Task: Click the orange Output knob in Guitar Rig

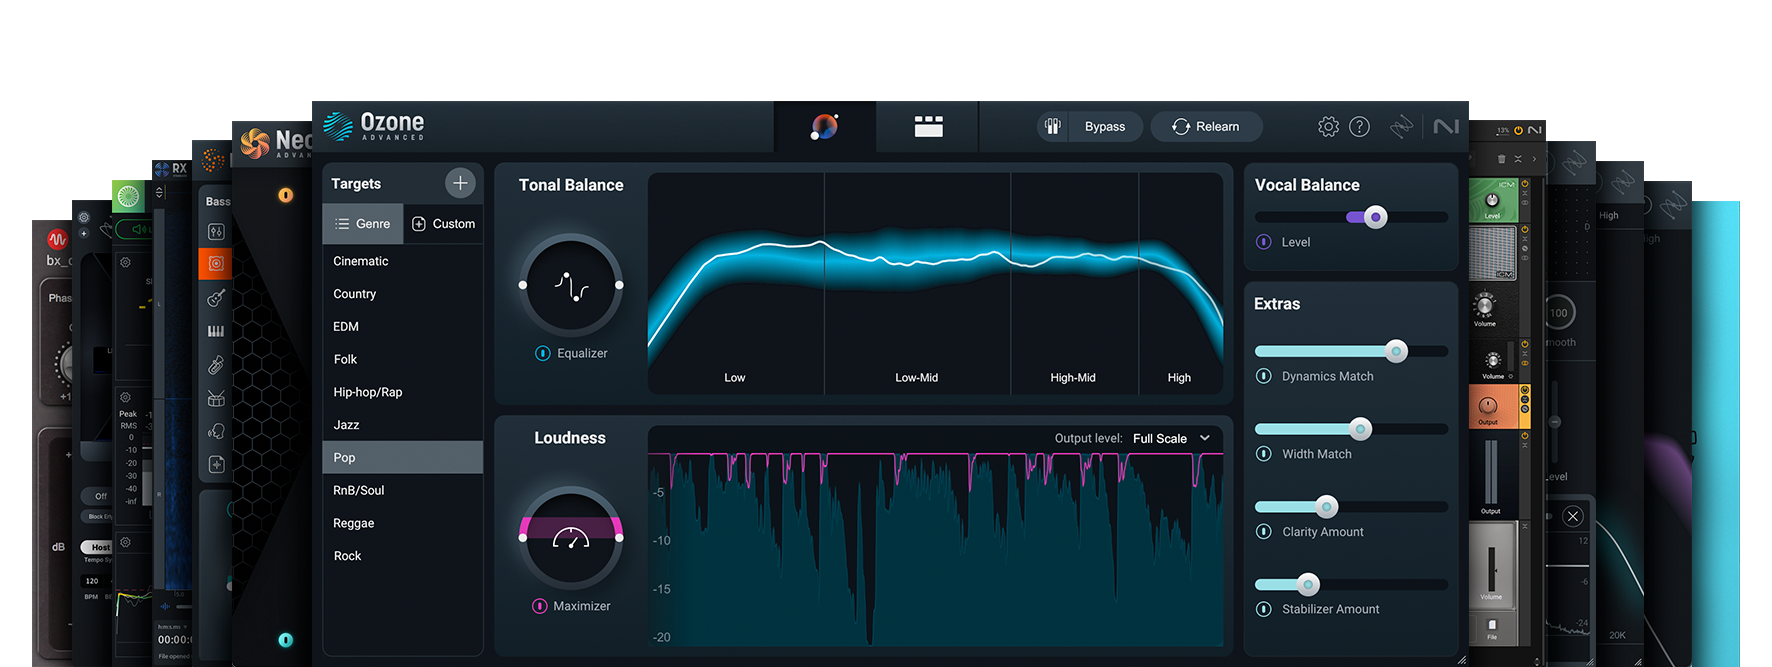Action: pos(1488,405)
